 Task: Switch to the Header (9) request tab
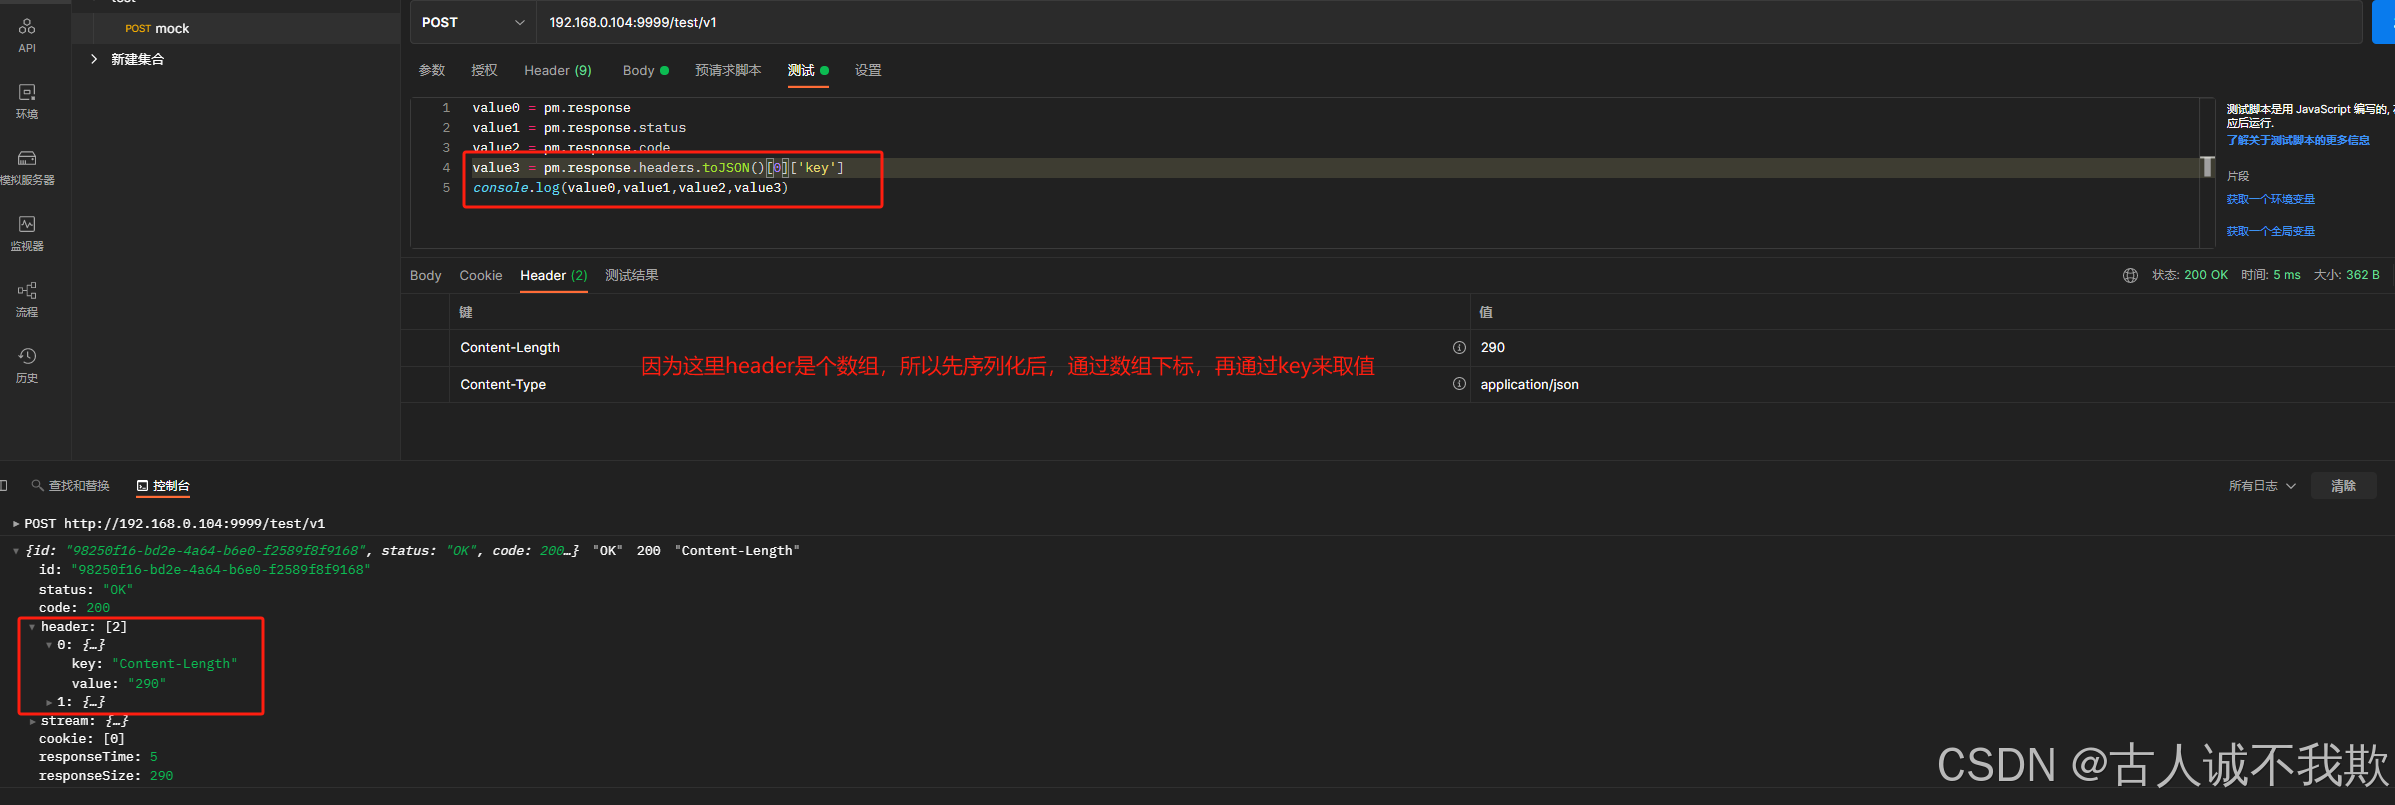[x=558, y=70]
